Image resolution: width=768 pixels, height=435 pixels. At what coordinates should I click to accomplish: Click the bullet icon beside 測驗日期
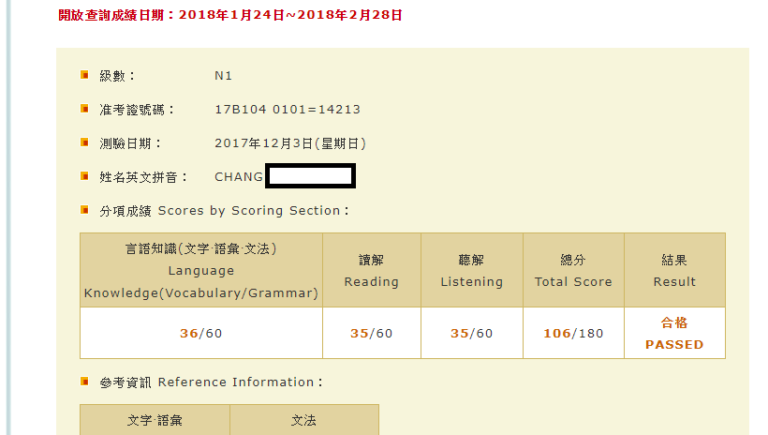[x=85, y=143]
